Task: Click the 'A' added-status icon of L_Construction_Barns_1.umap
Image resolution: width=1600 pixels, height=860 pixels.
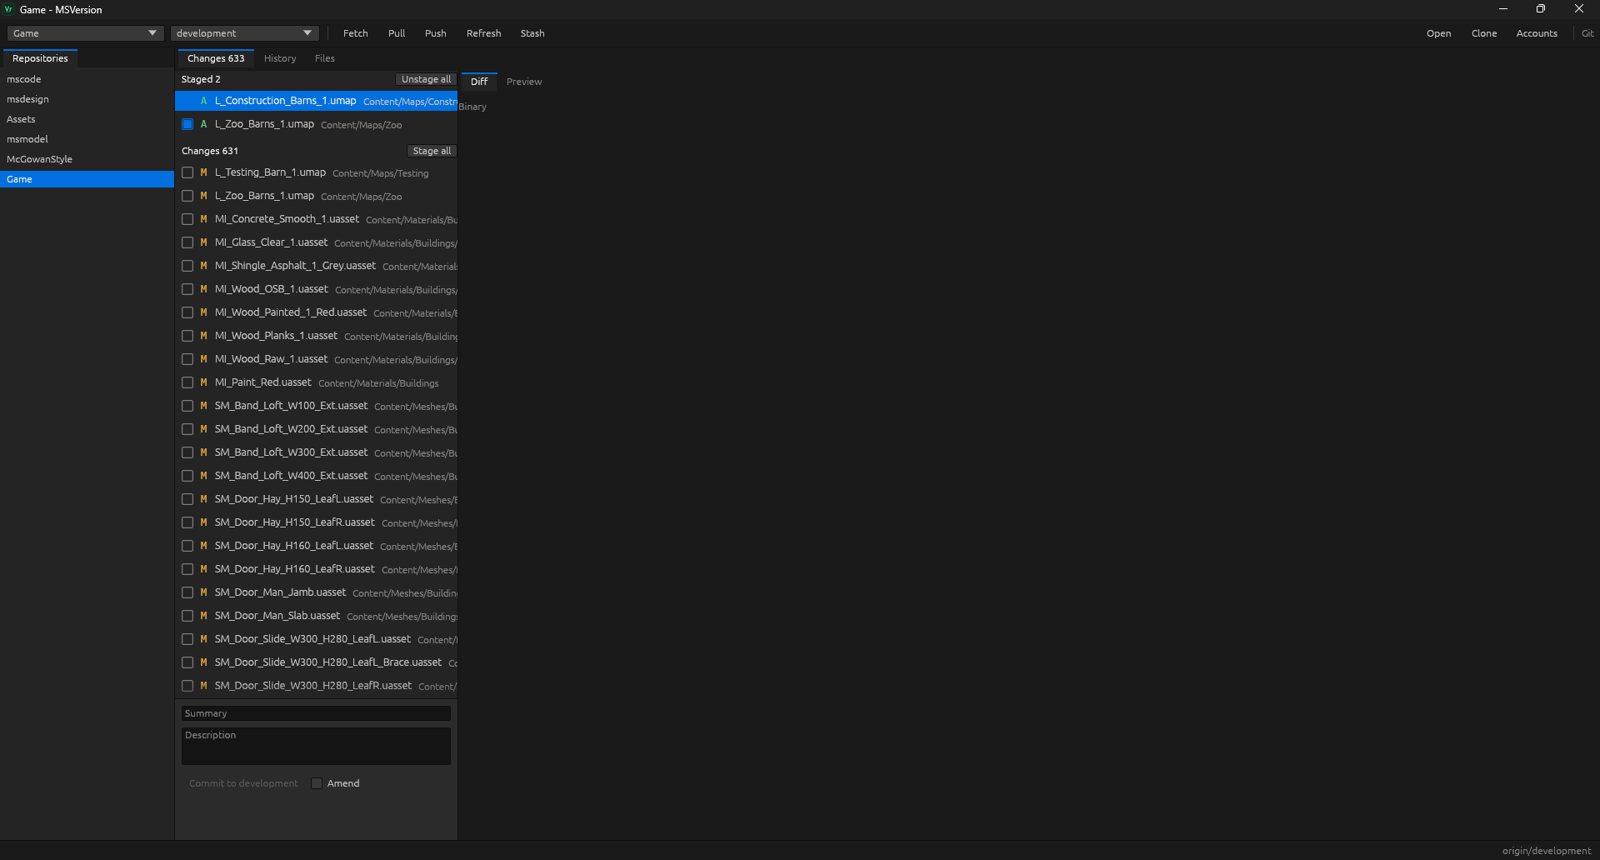Action: point(203,101)
